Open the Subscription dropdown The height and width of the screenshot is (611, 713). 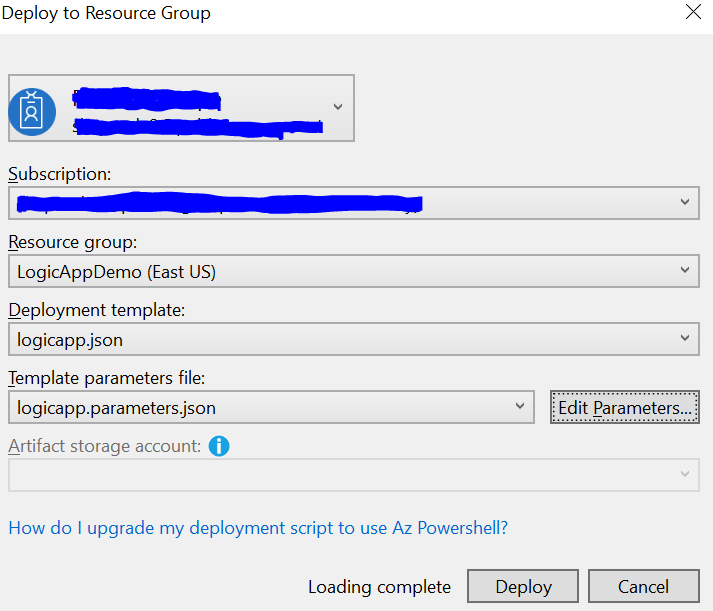[354, 203]
